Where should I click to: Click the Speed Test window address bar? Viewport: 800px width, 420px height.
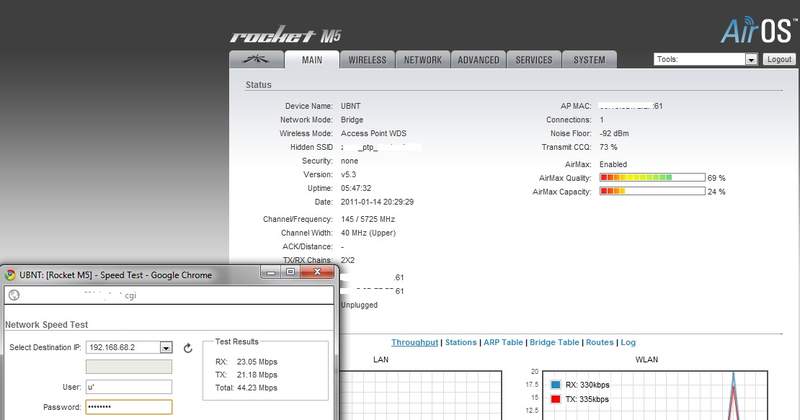[169, 295]
